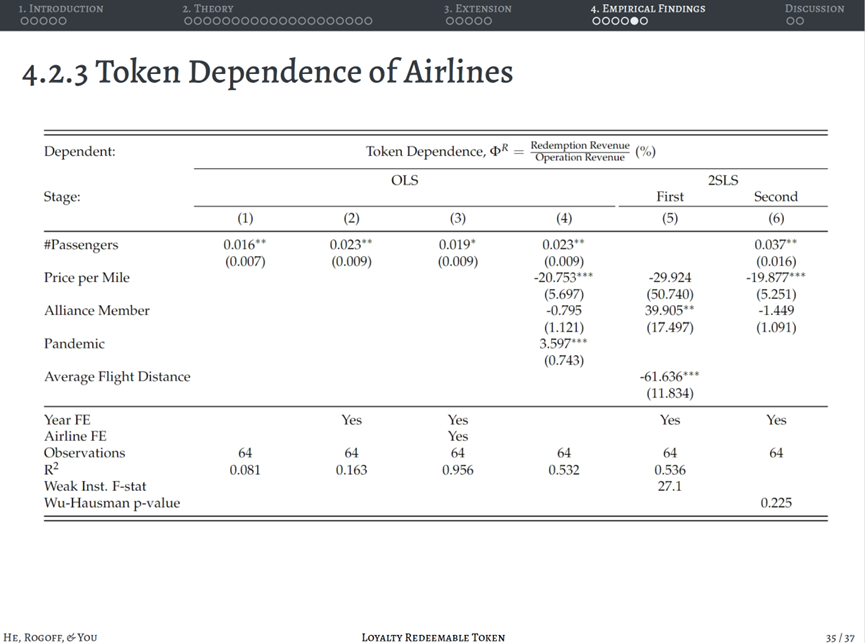Screen dimensions: 865x643
Task: Navigate to the Discussion section
Action: tap(814, 8)
